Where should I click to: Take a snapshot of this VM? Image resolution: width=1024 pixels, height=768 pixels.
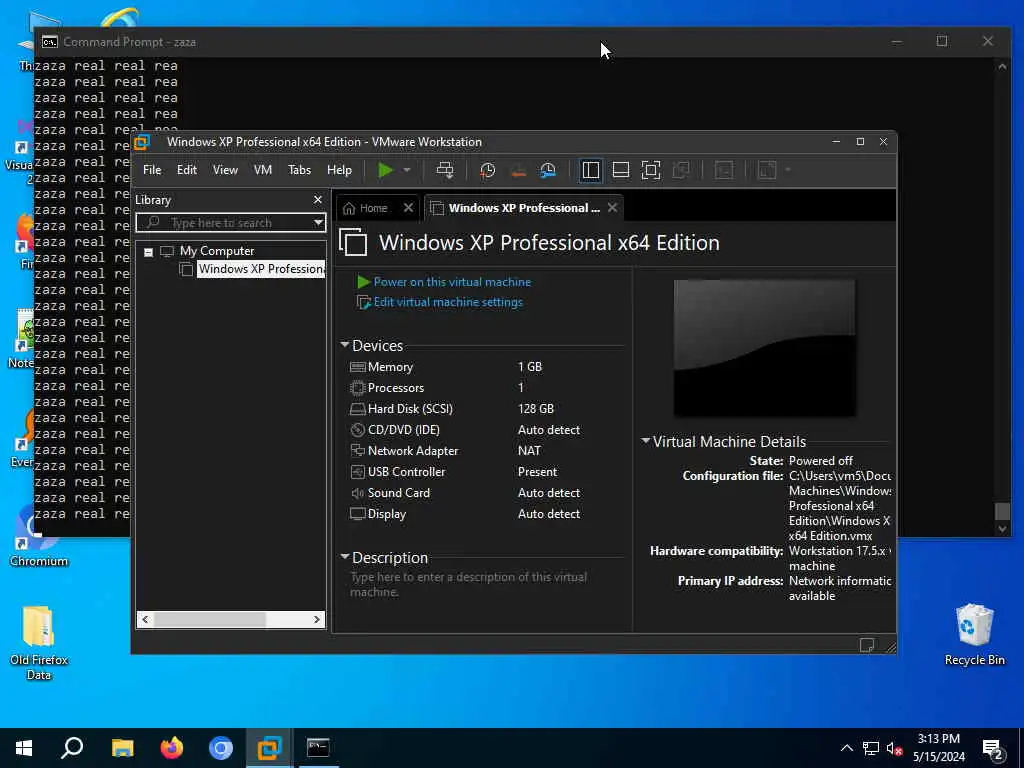(x=487, y=170)
